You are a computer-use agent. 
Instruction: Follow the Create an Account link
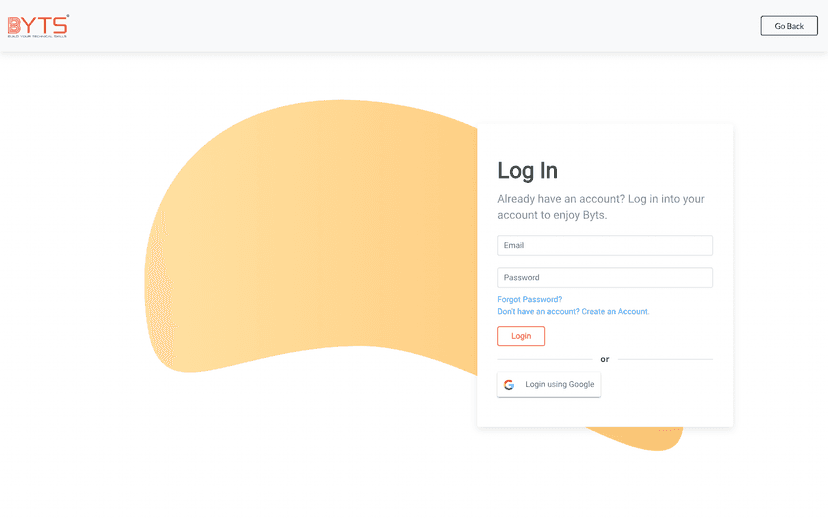(x=615, y=312)
